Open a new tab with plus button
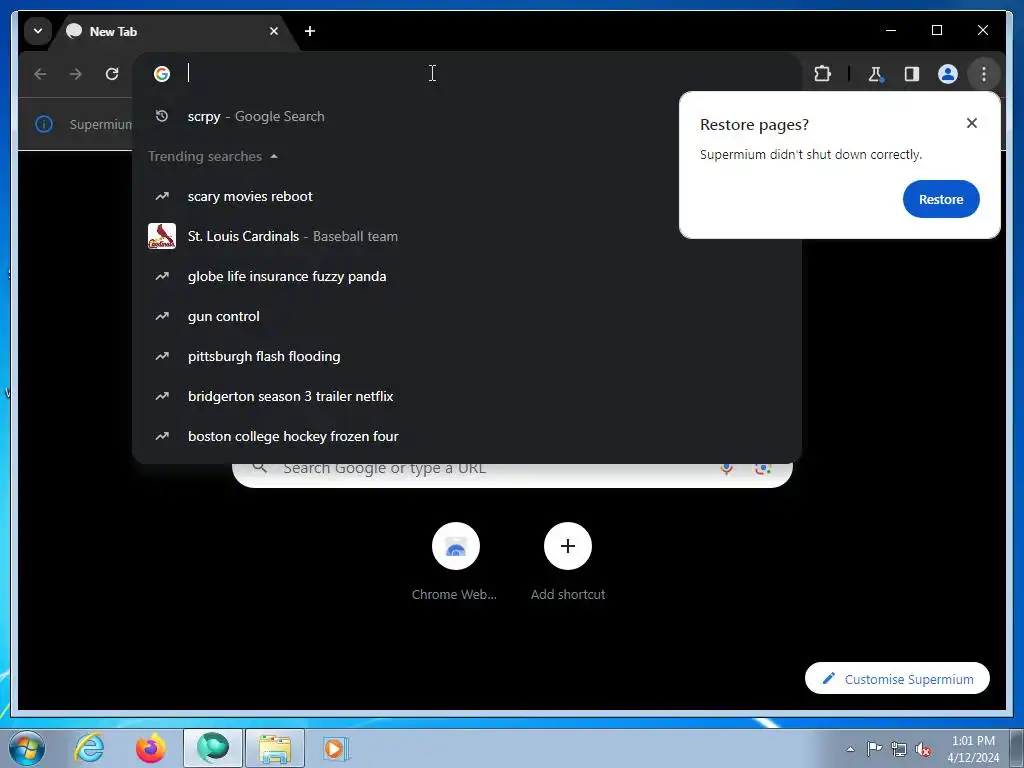 pos(310,31)
